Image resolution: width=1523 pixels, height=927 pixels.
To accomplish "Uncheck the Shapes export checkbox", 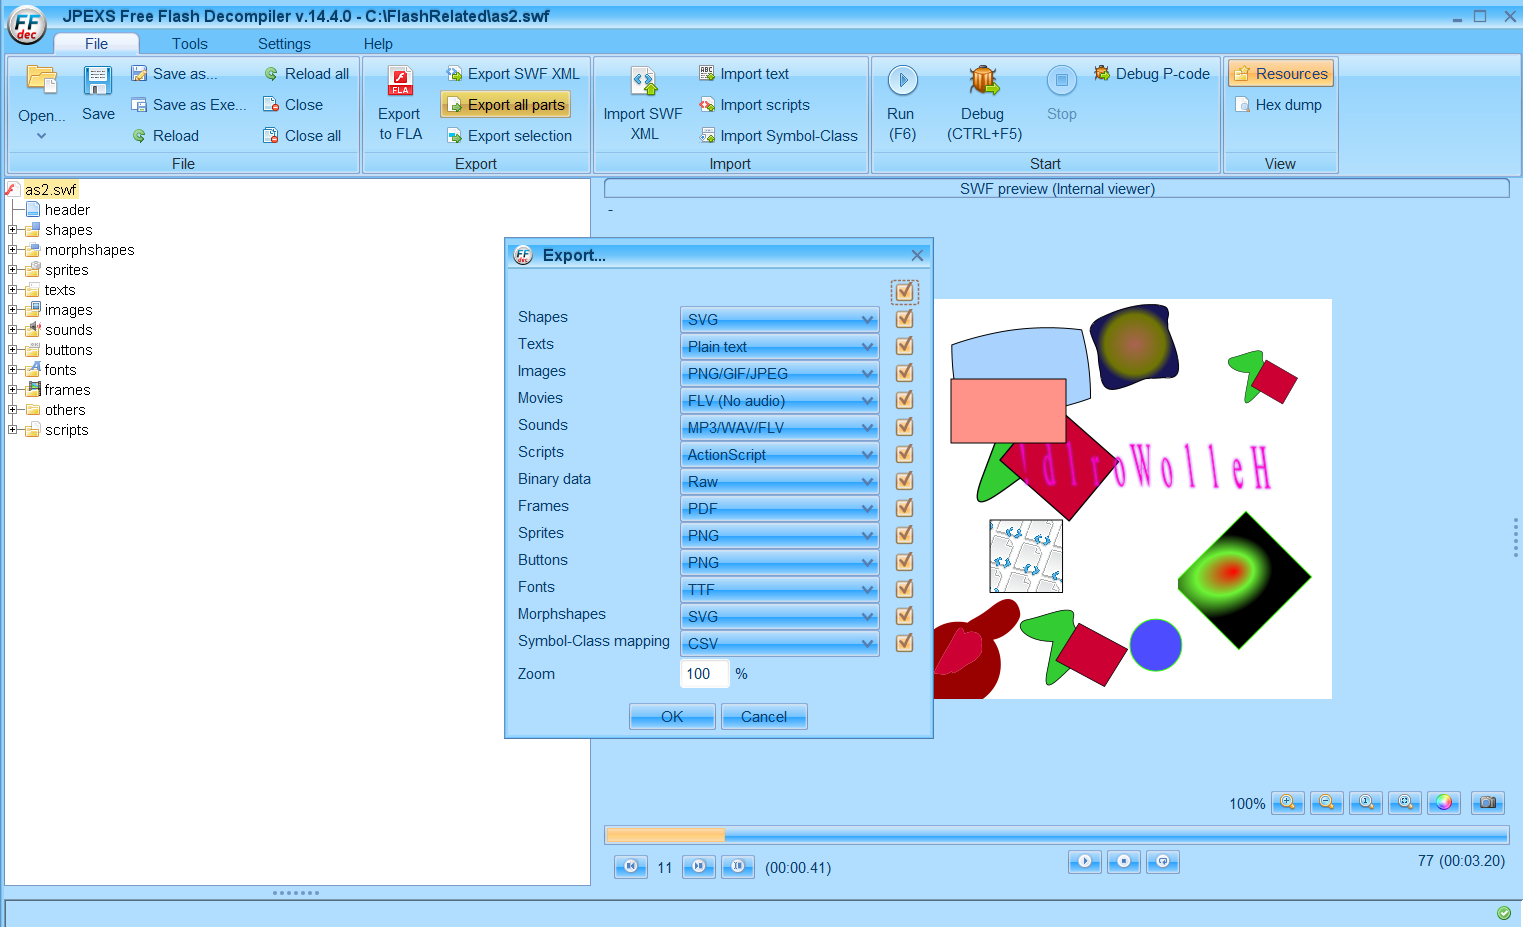I will coord(905,319).
